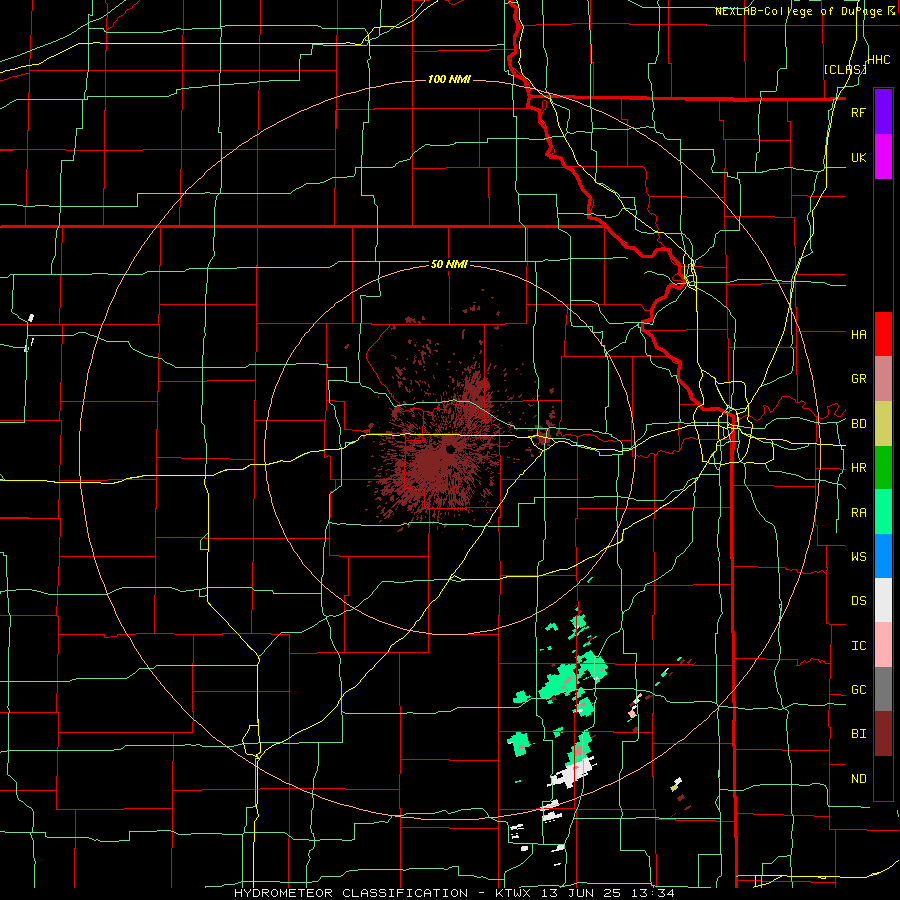Click the BI brown legend swatch
This screenshot has width=900, height=900.
[883, 734]
